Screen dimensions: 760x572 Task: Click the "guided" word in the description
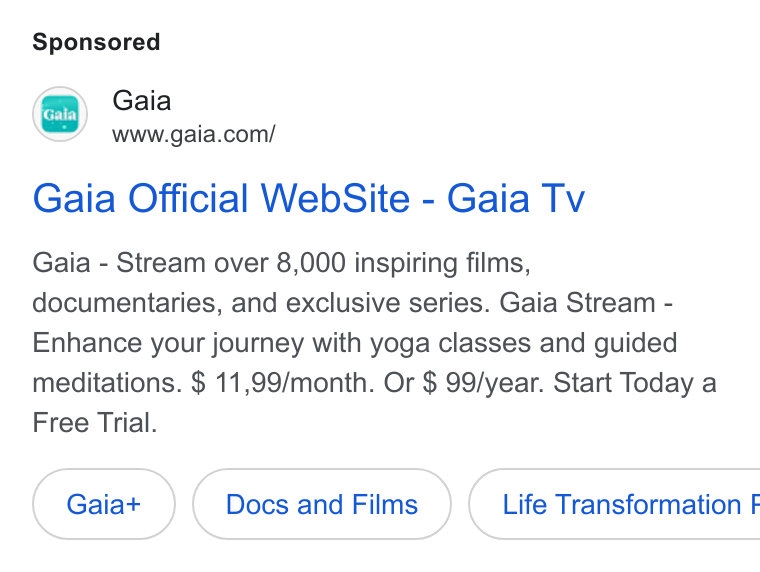click(x=635, y=343)
